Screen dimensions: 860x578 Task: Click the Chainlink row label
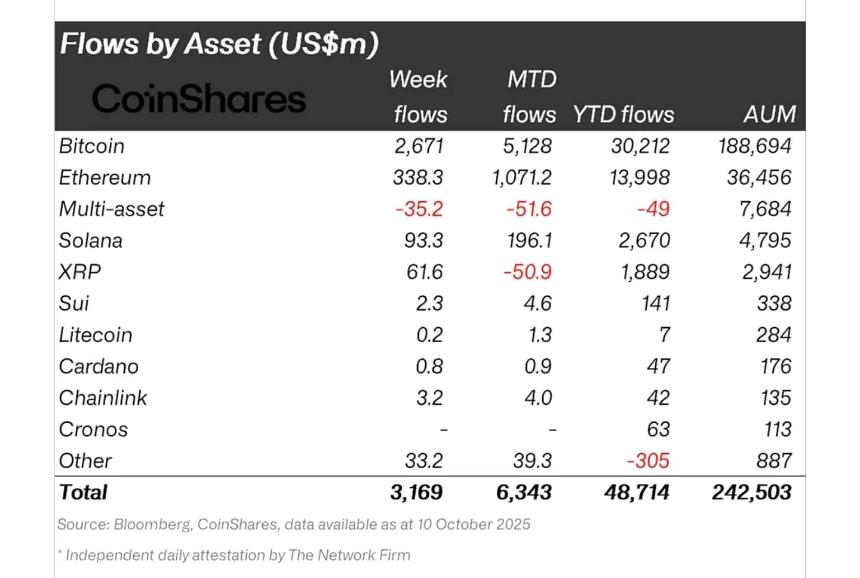(103, 398)
